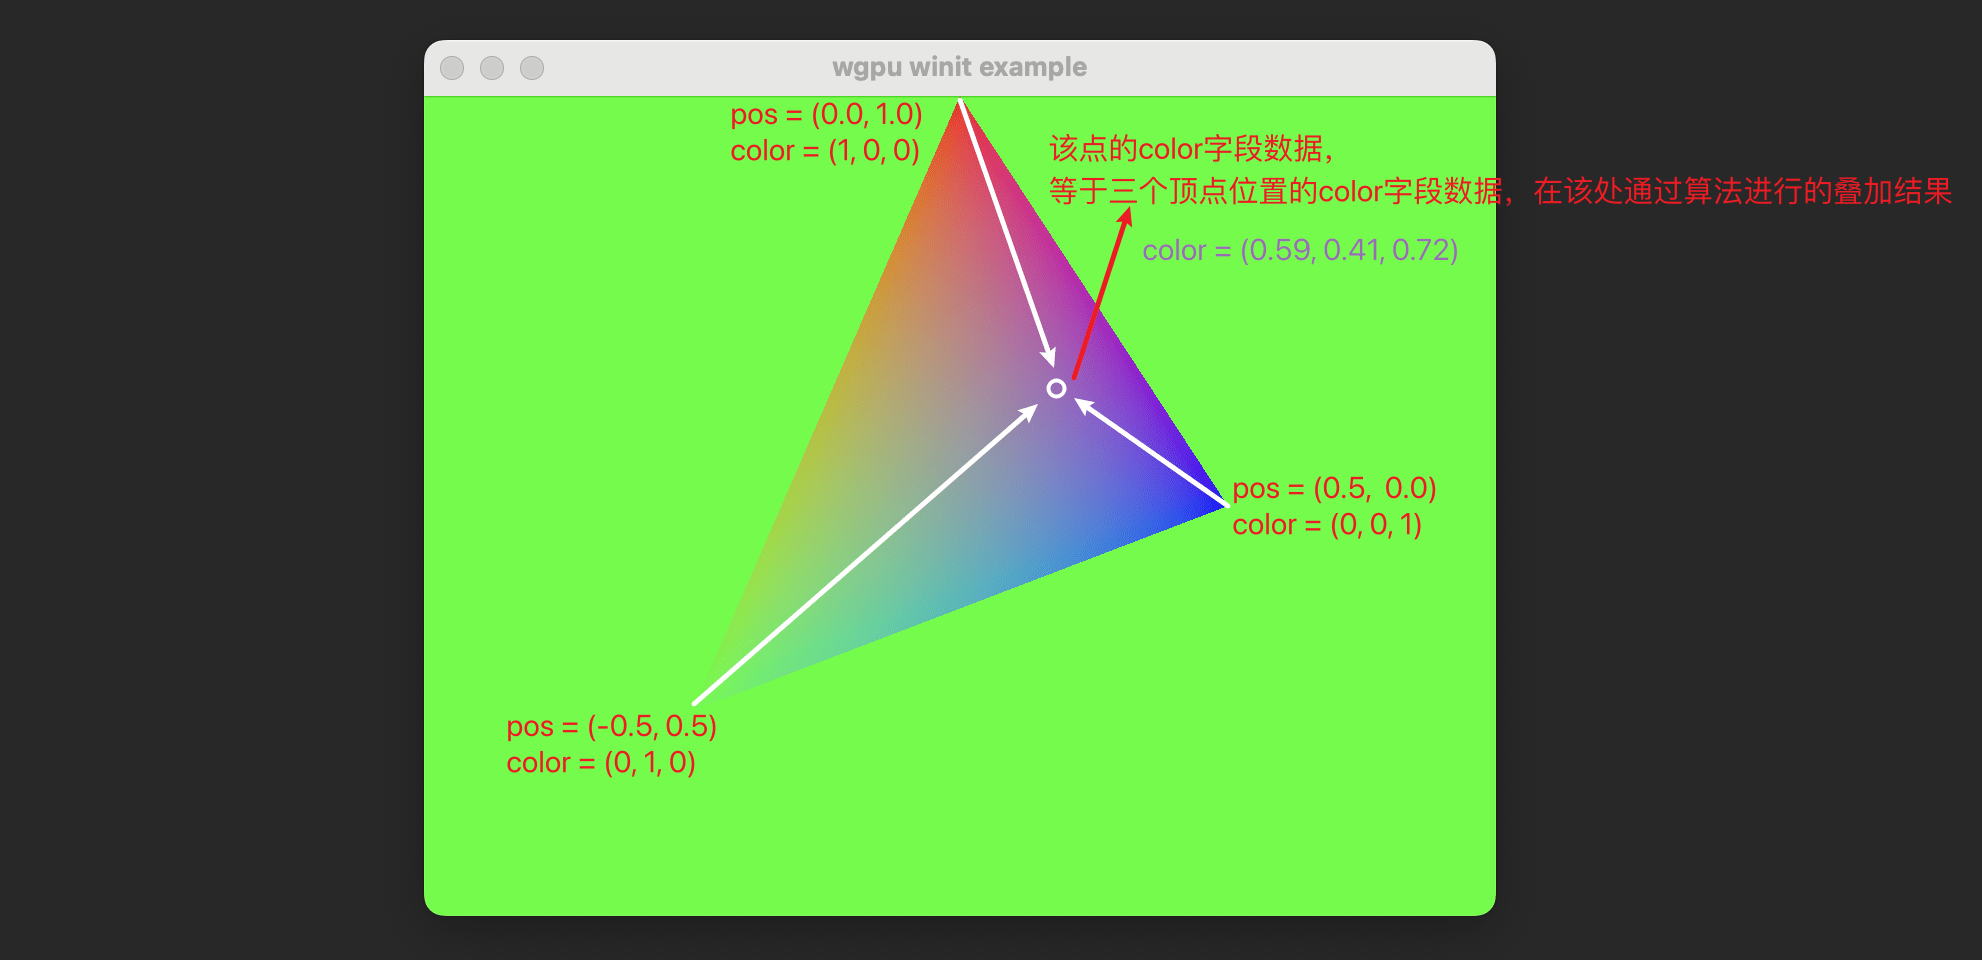Click the 'pos = (-0.5, 0.5)' label
The height and width of the screenshot is (960, 1982).
(611, 726)
